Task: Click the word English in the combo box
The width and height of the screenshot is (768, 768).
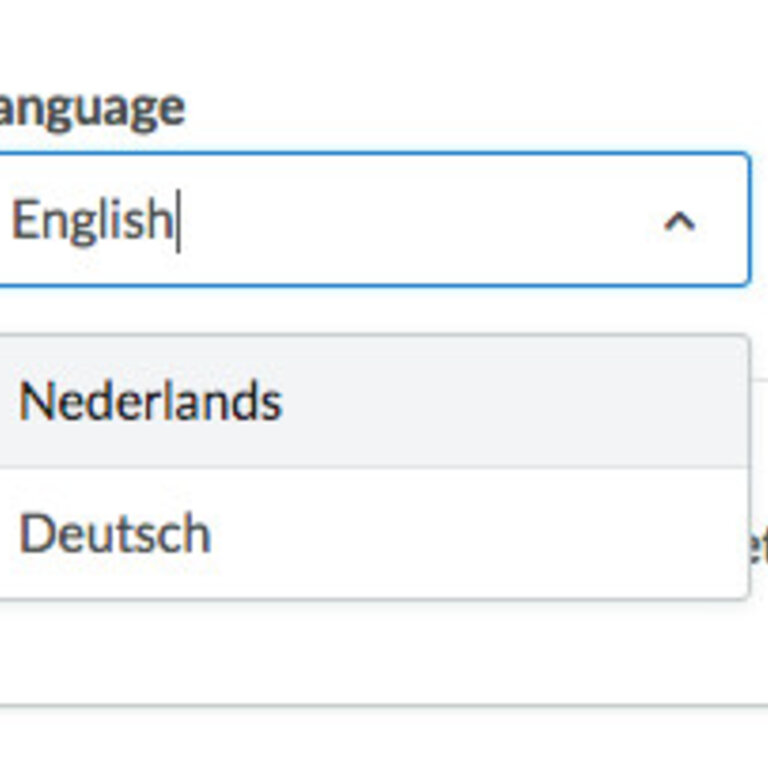Action: (91, 220)
